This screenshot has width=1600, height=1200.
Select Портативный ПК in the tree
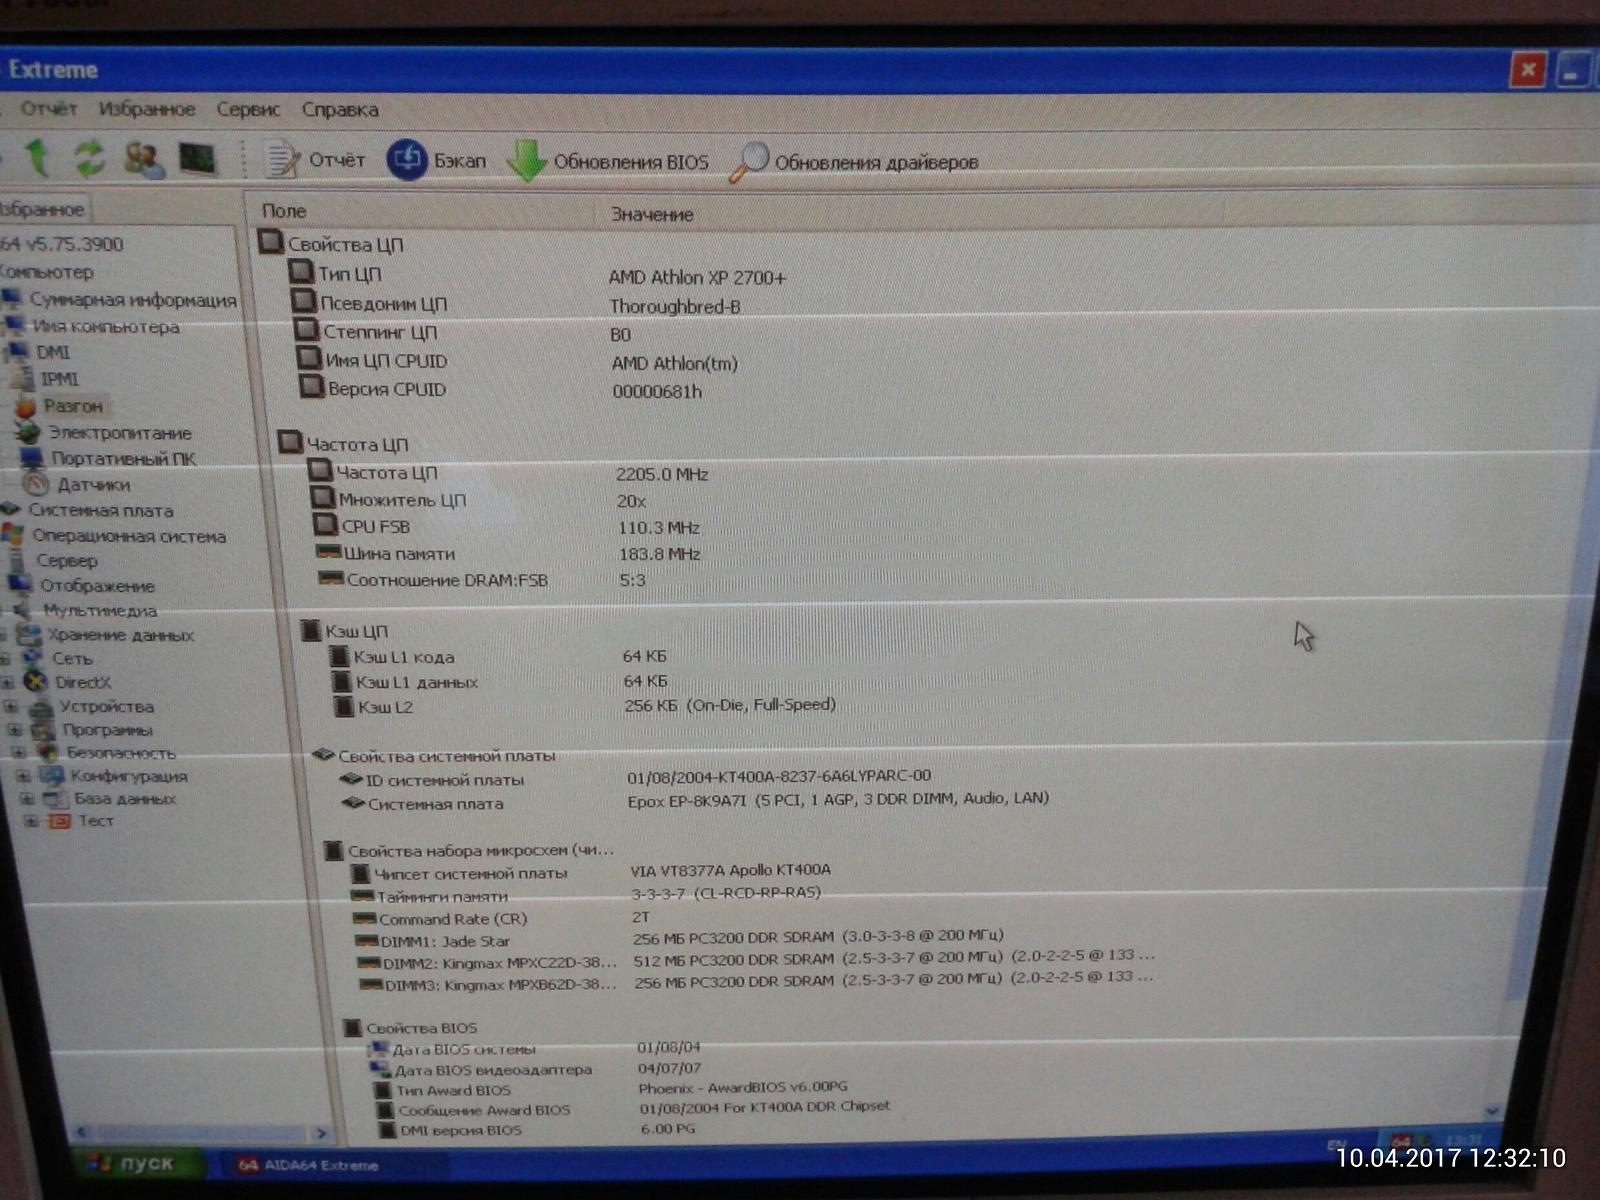[124, 459]
